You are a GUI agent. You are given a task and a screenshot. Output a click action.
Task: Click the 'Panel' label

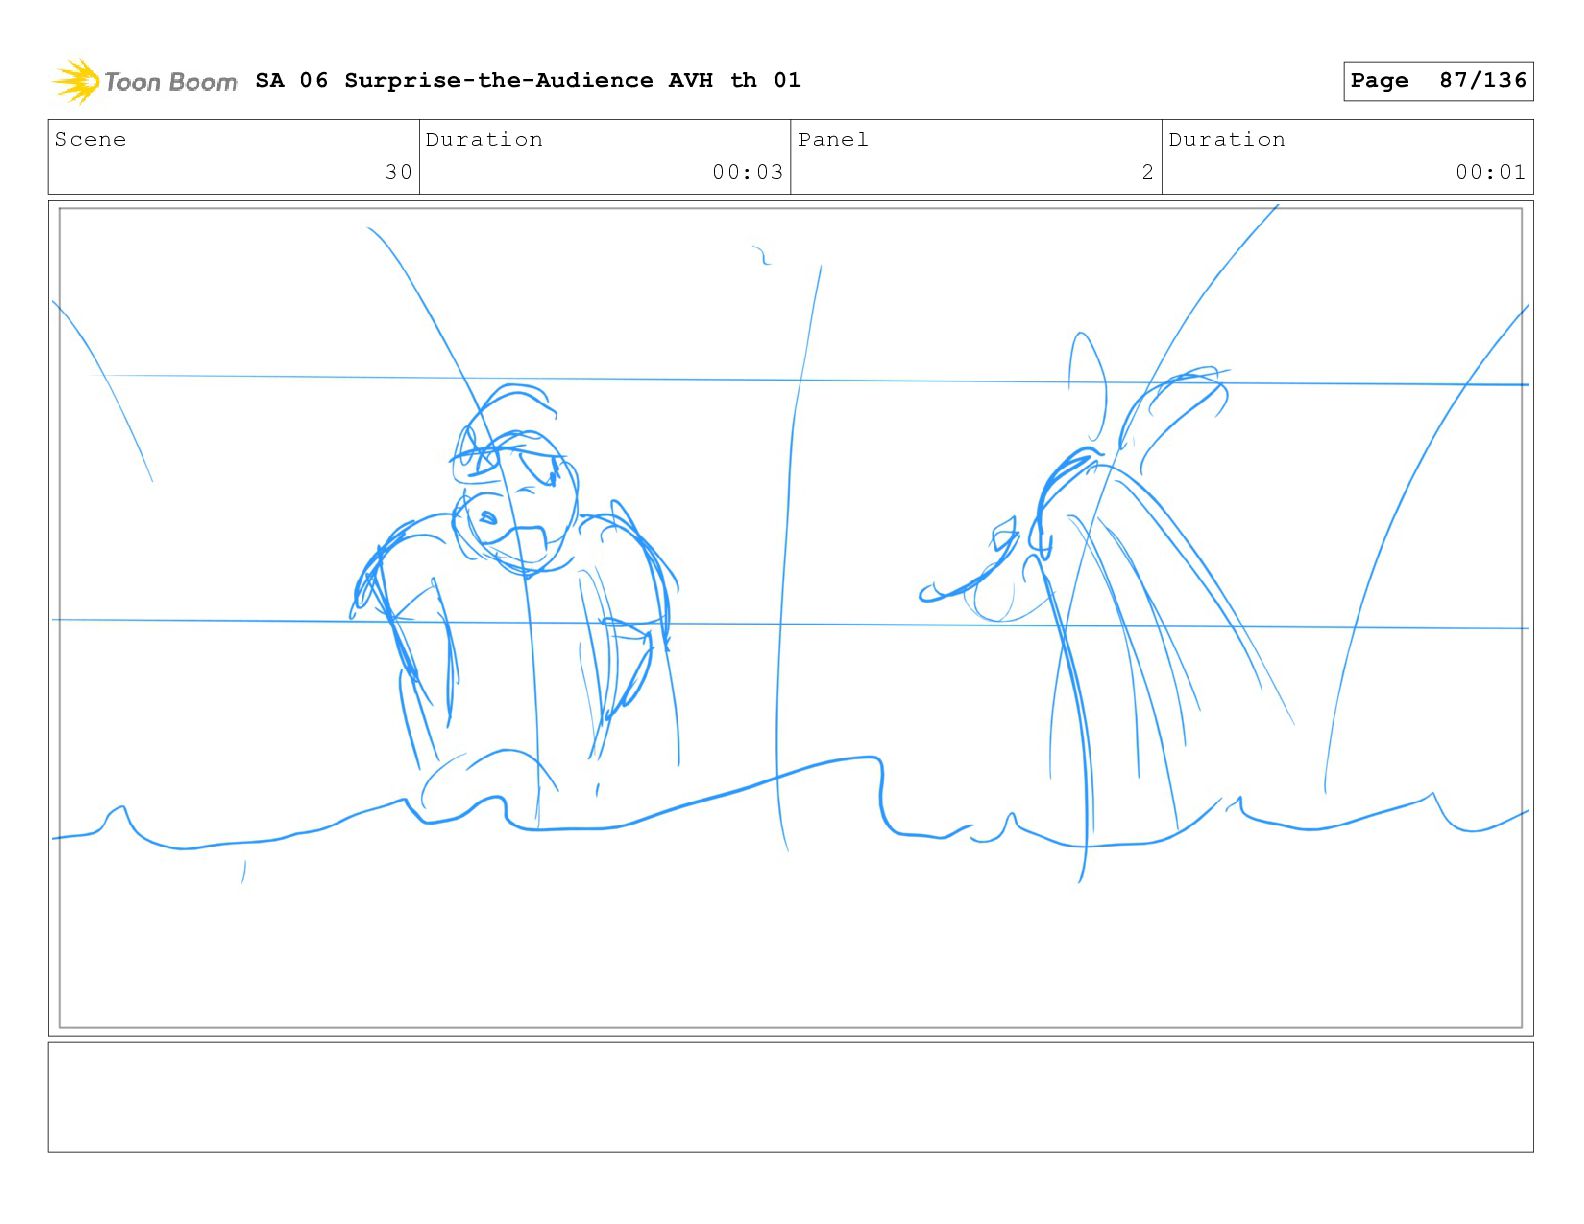click(833, 139)
